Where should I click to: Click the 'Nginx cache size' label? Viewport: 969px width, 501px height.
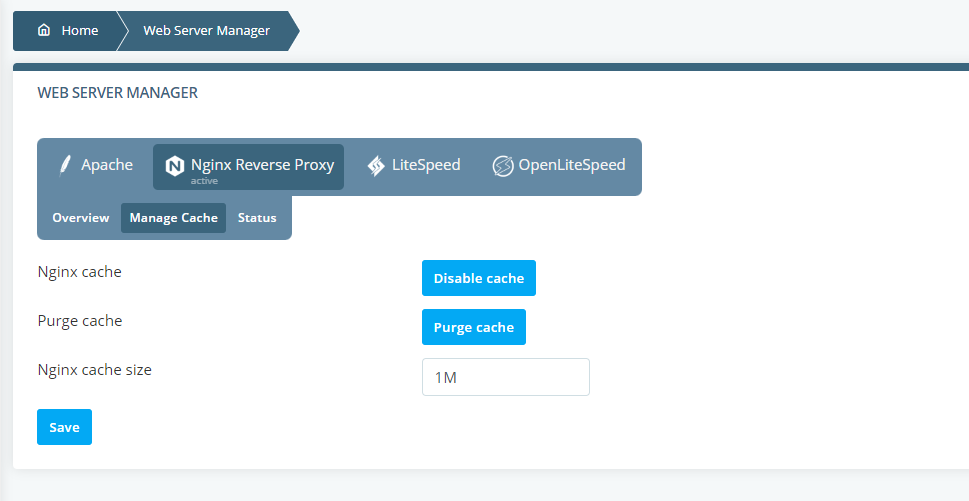click(x=95, y=369)
